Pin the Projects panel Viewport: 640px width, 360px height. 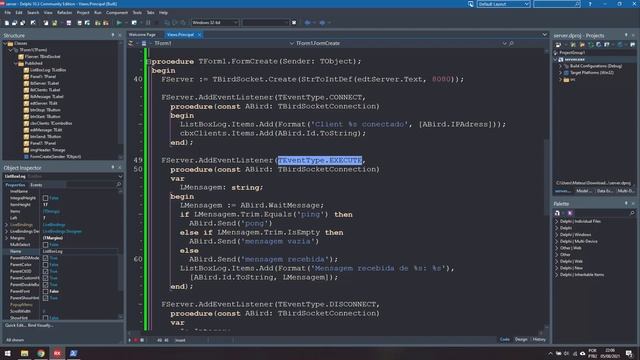626,36
